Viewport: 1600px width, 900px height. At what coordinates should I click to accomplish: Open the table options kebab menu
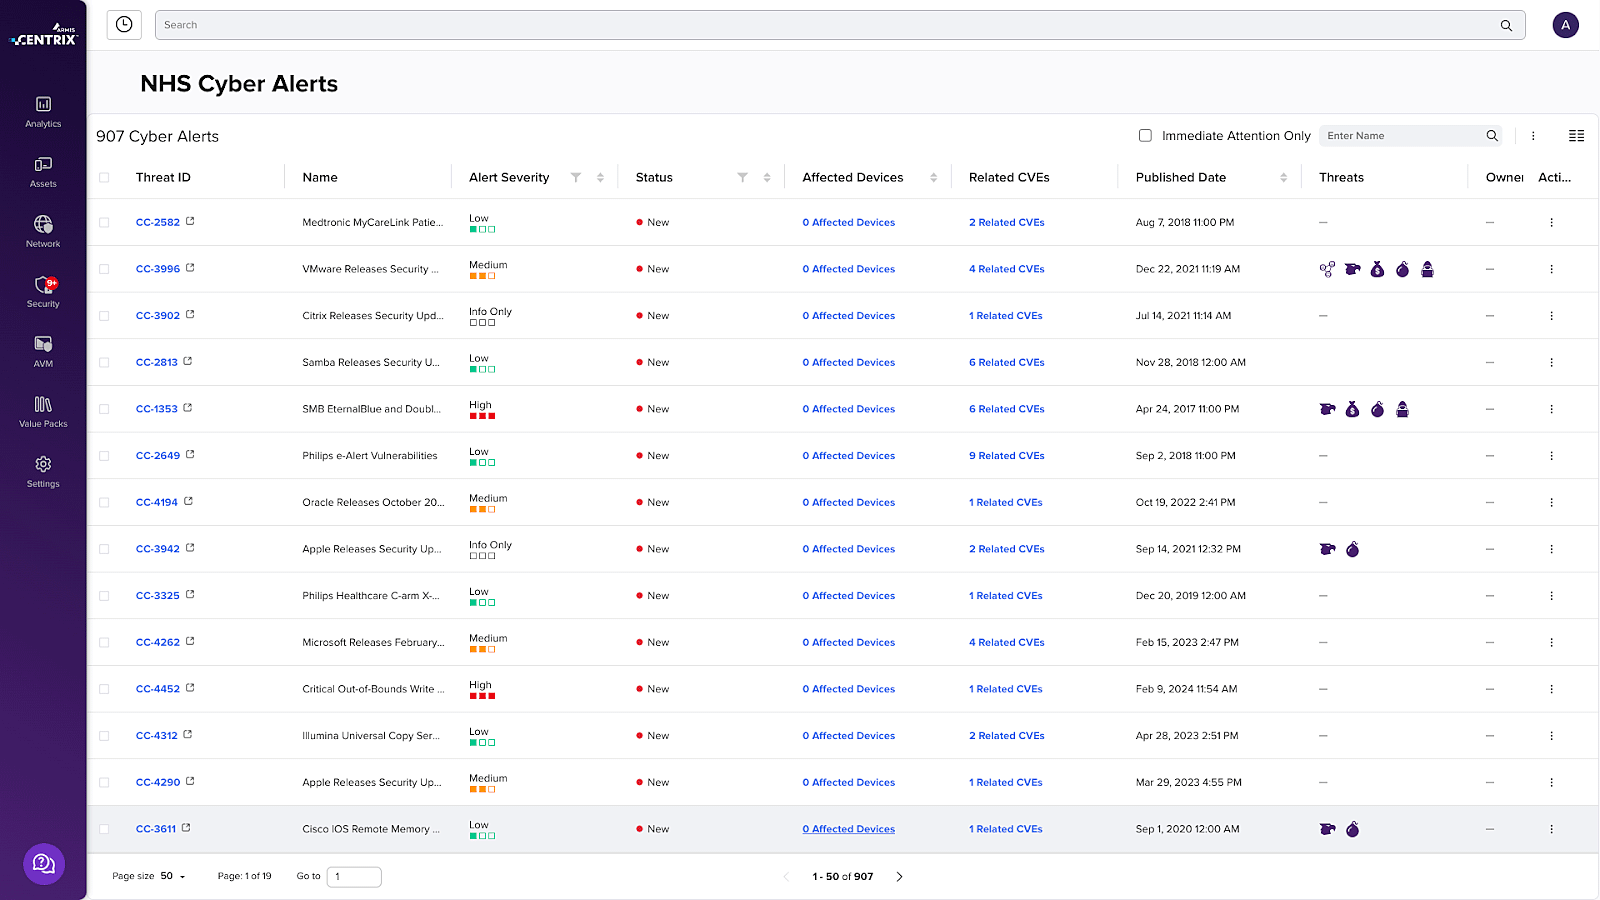click(x=1533, y=136)
